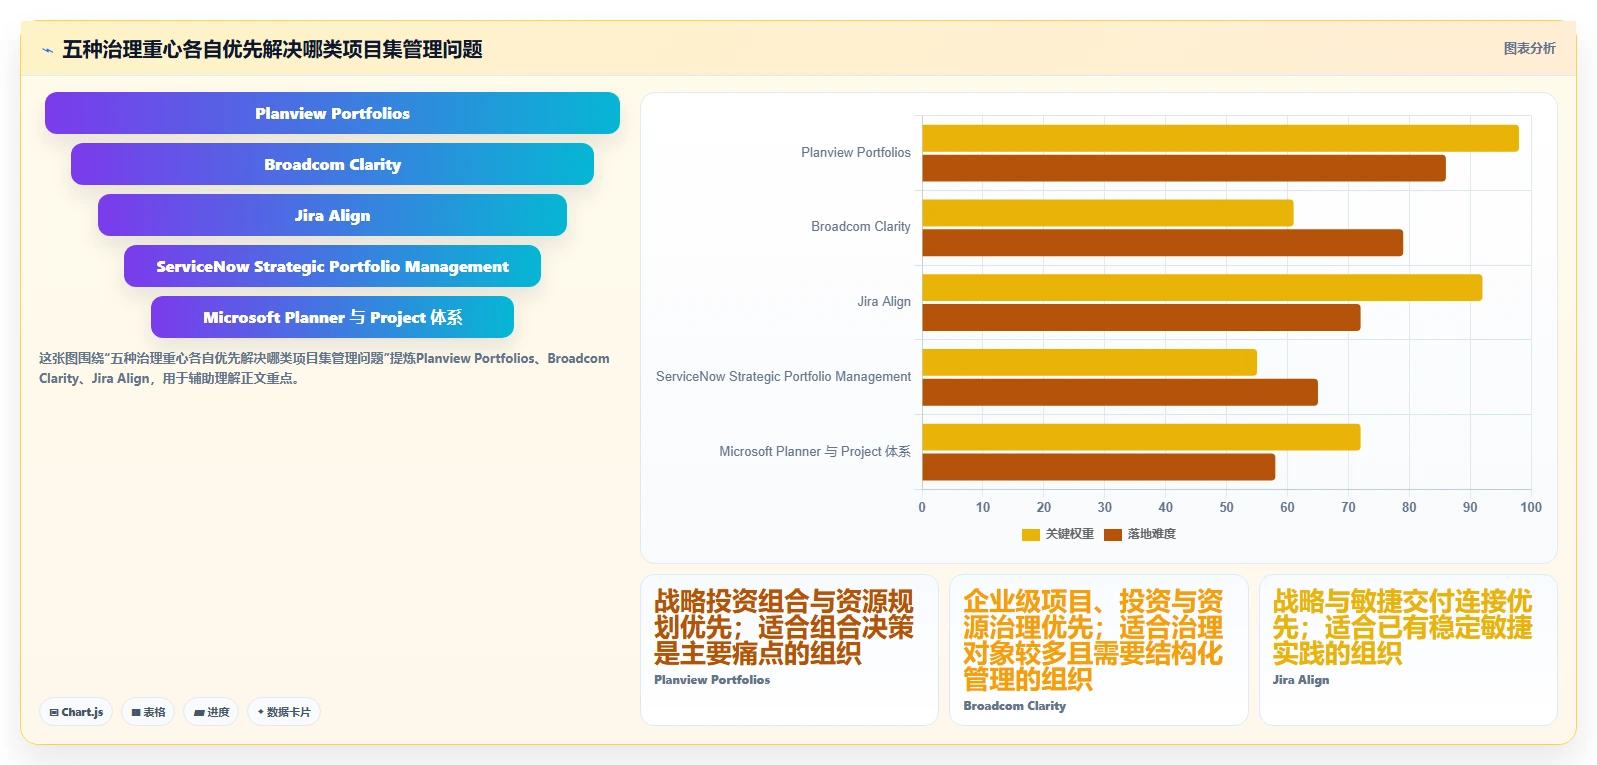Click the ServiceNow brown bar in chart

point(1120,392)
